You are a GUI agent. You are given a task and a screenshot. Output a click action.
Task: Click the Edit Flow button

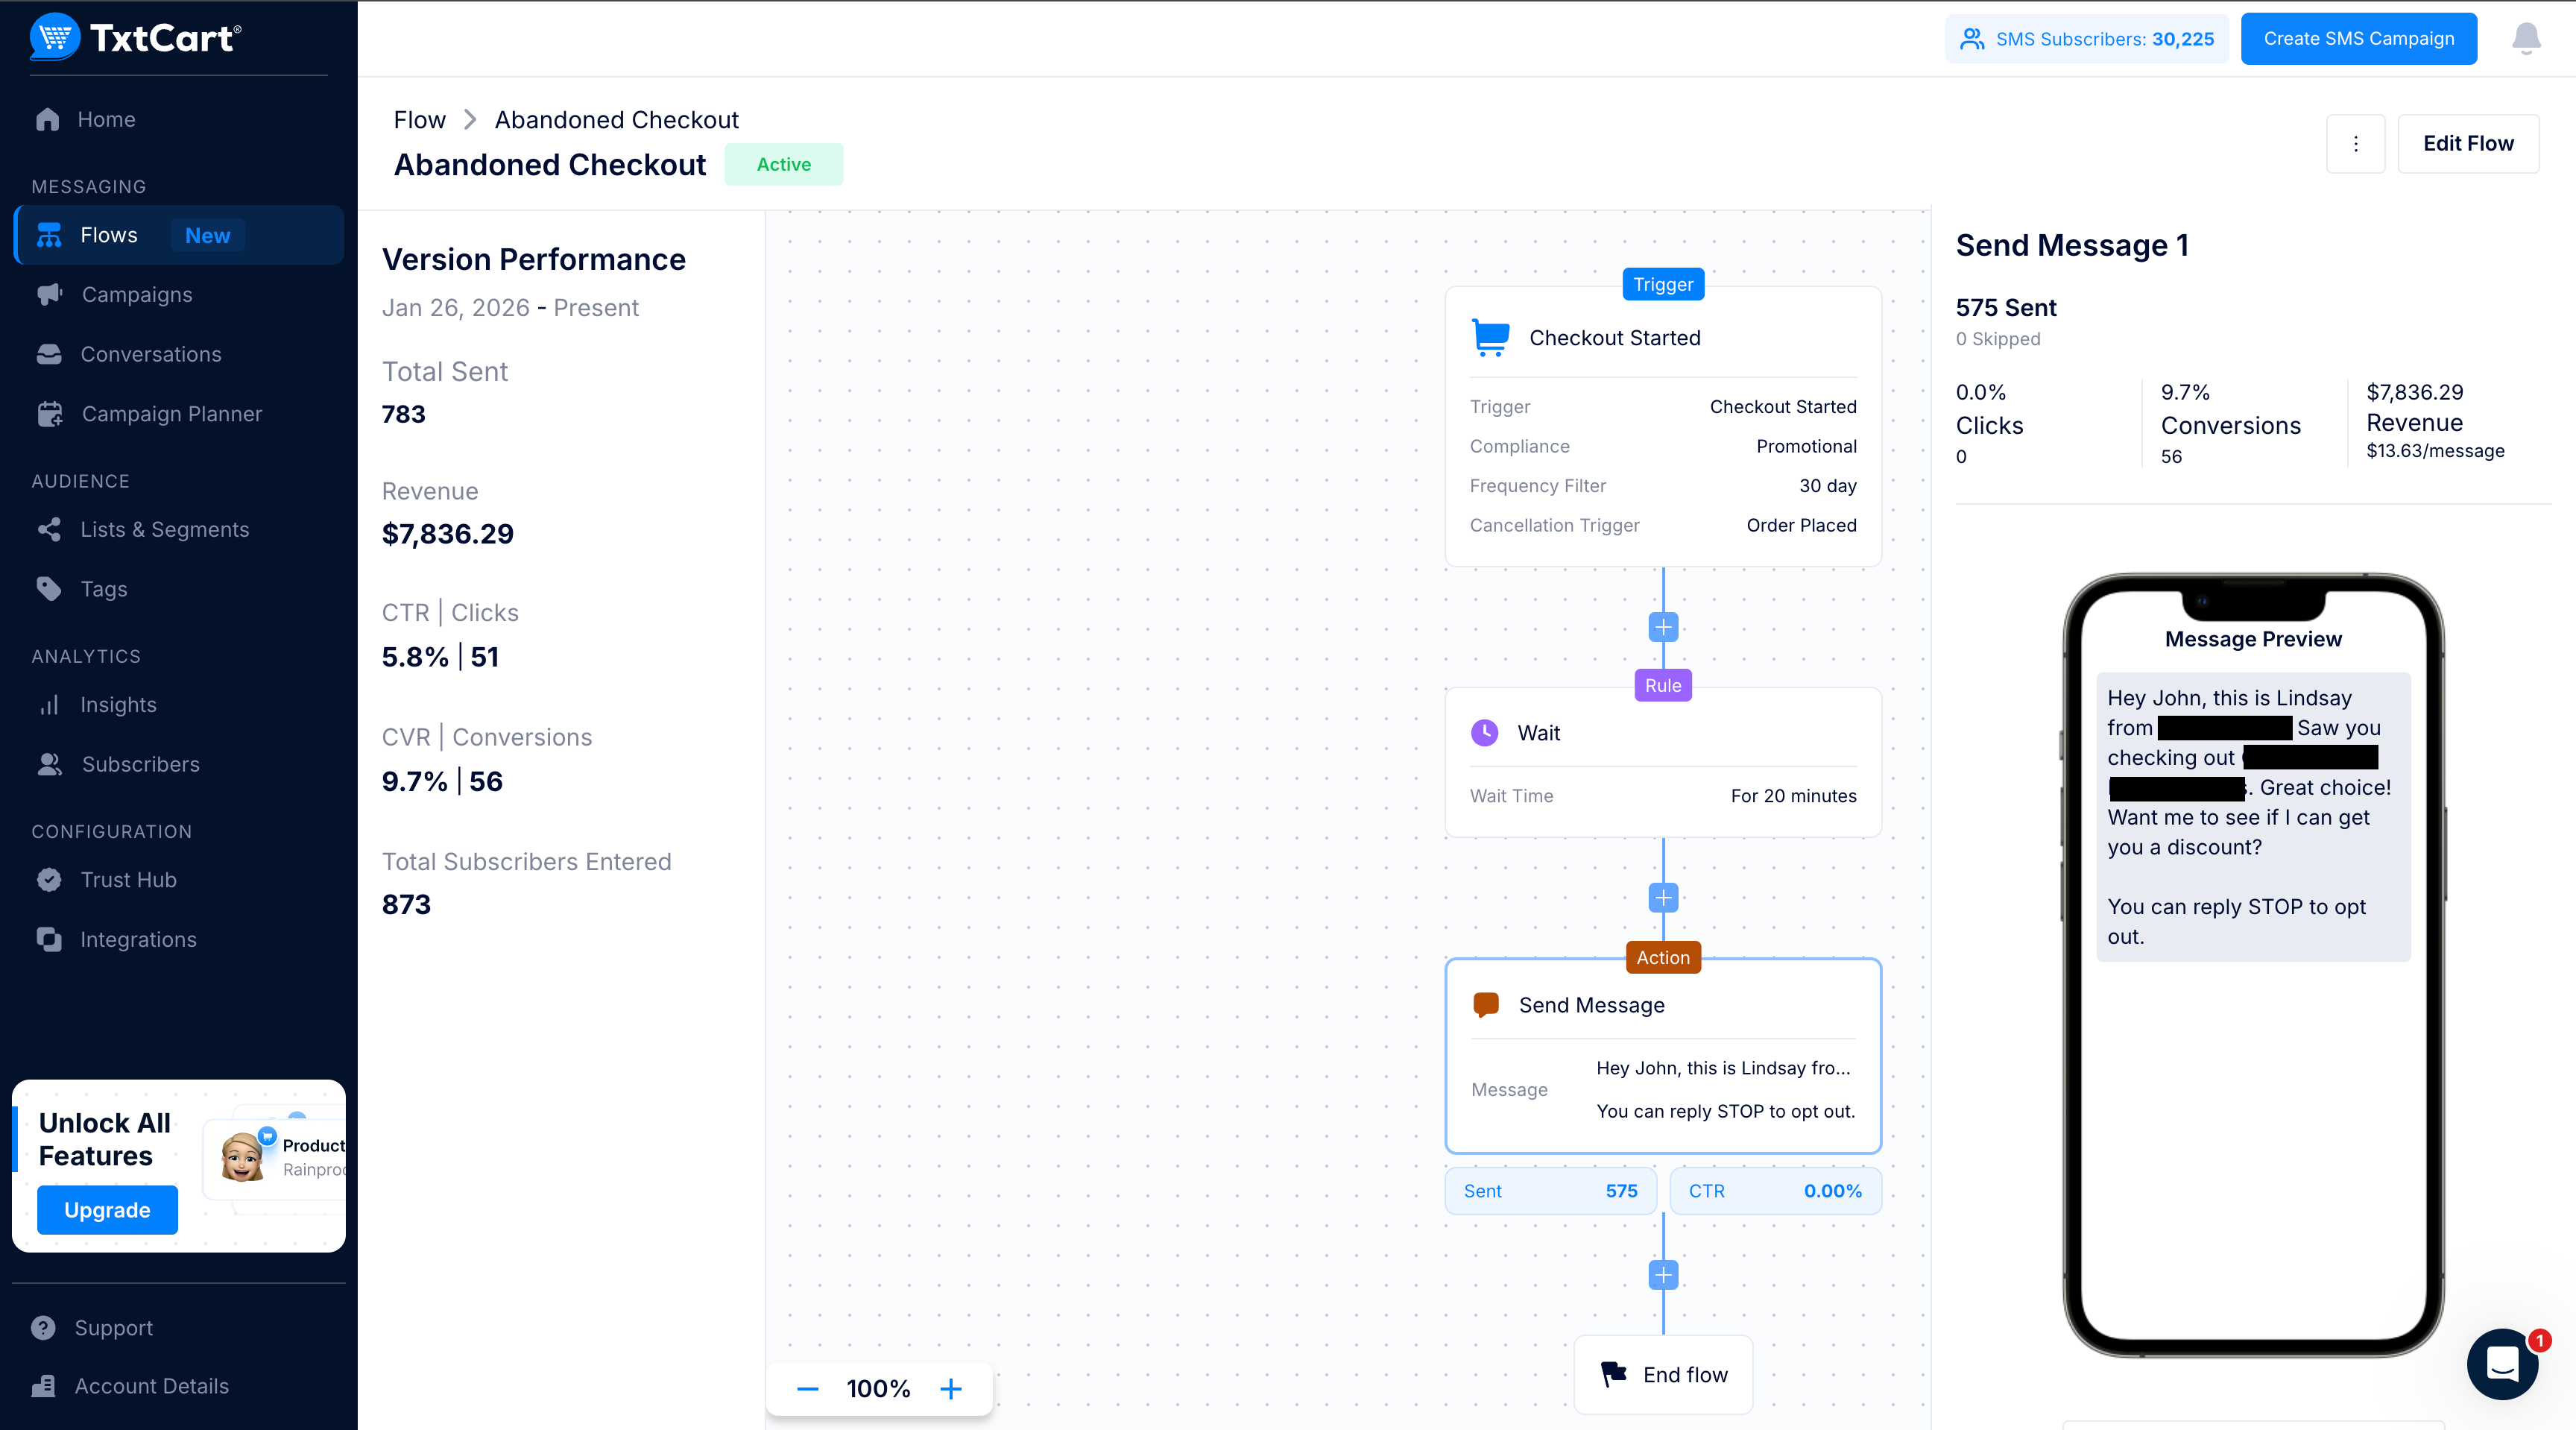(x=2468, y=144)
